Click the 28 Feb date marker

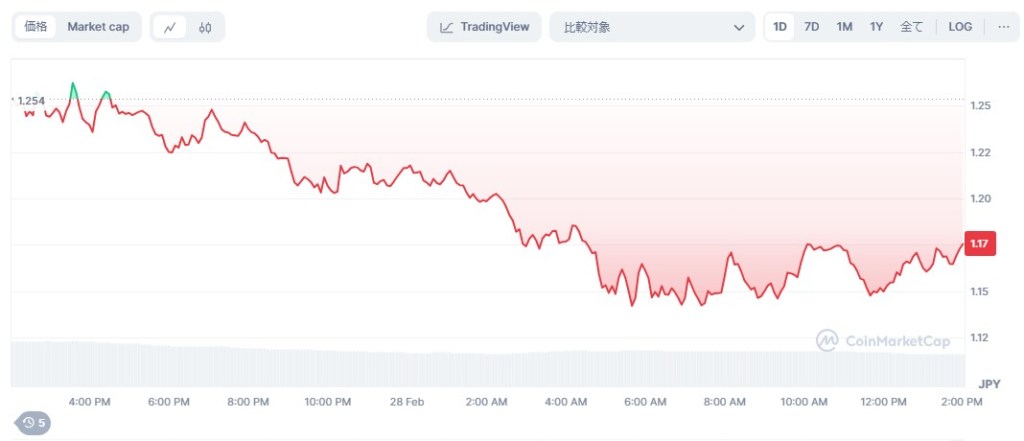pos(407,401)
